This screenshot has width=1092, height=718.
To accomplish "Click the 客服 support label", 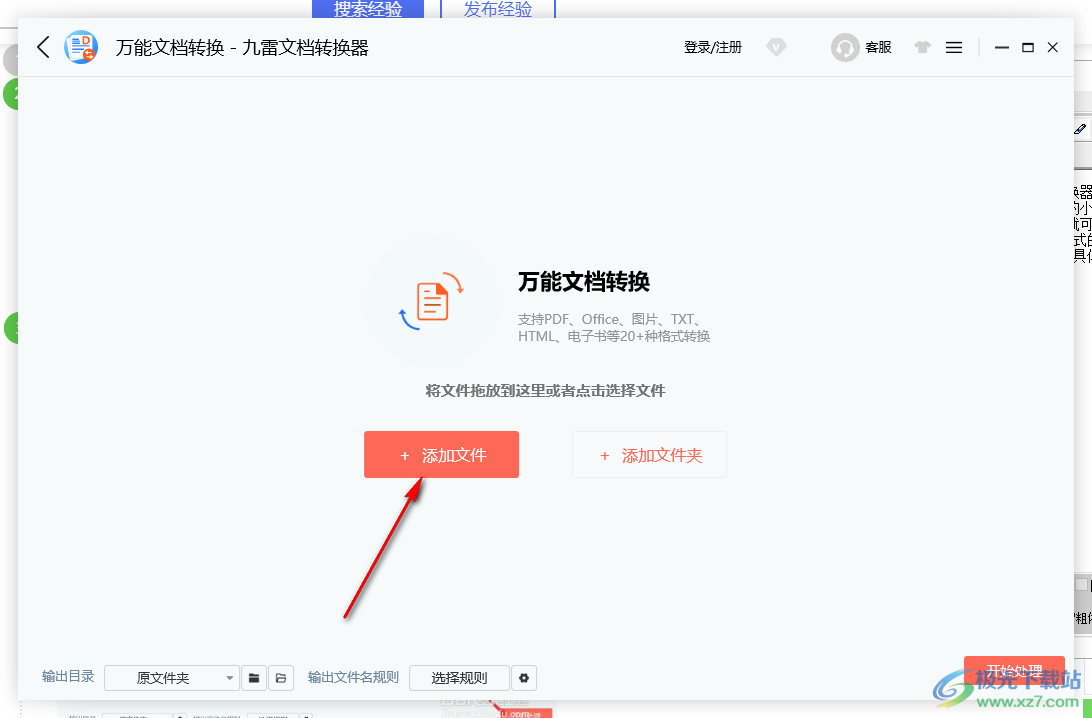I will [x=878, y=47].
